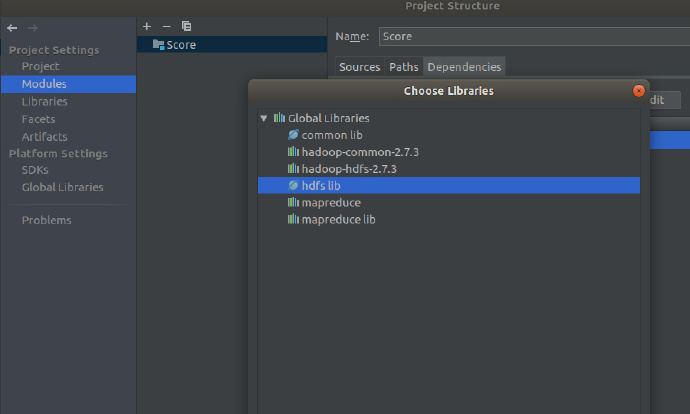Viewport: 690px width, 414px height.
Task: Choose hadoop-hdfs-2.7.3 from the list
Action: coord(348,169)
